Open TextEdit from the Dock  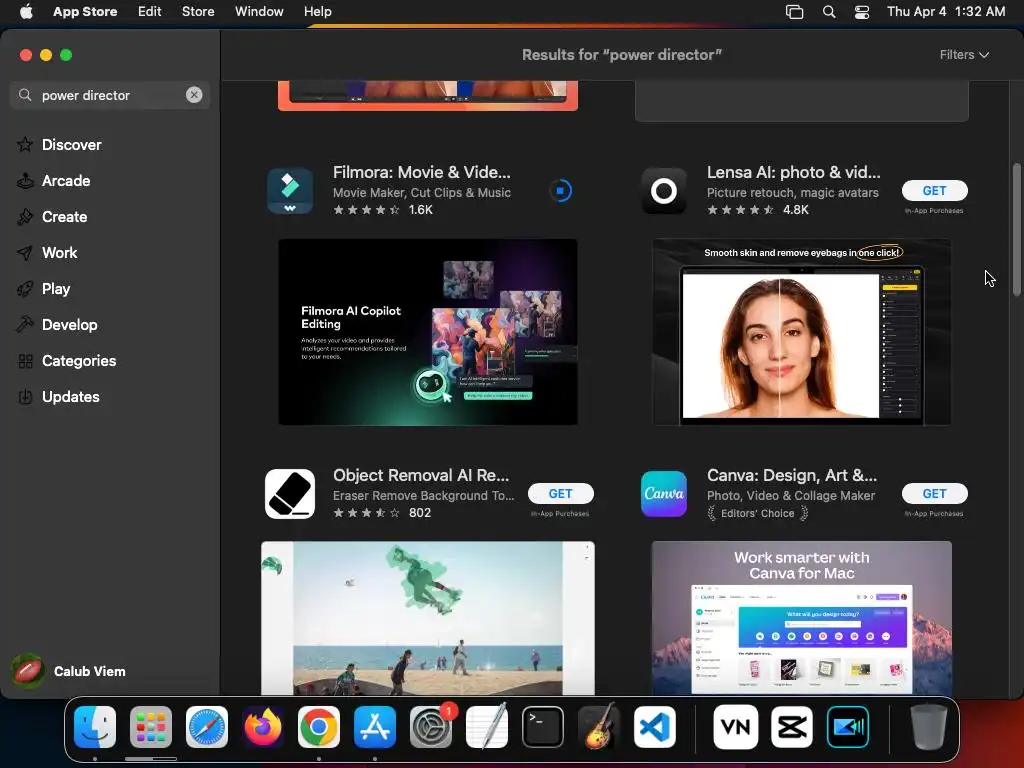pyautogui.click(x=487, y=727)
